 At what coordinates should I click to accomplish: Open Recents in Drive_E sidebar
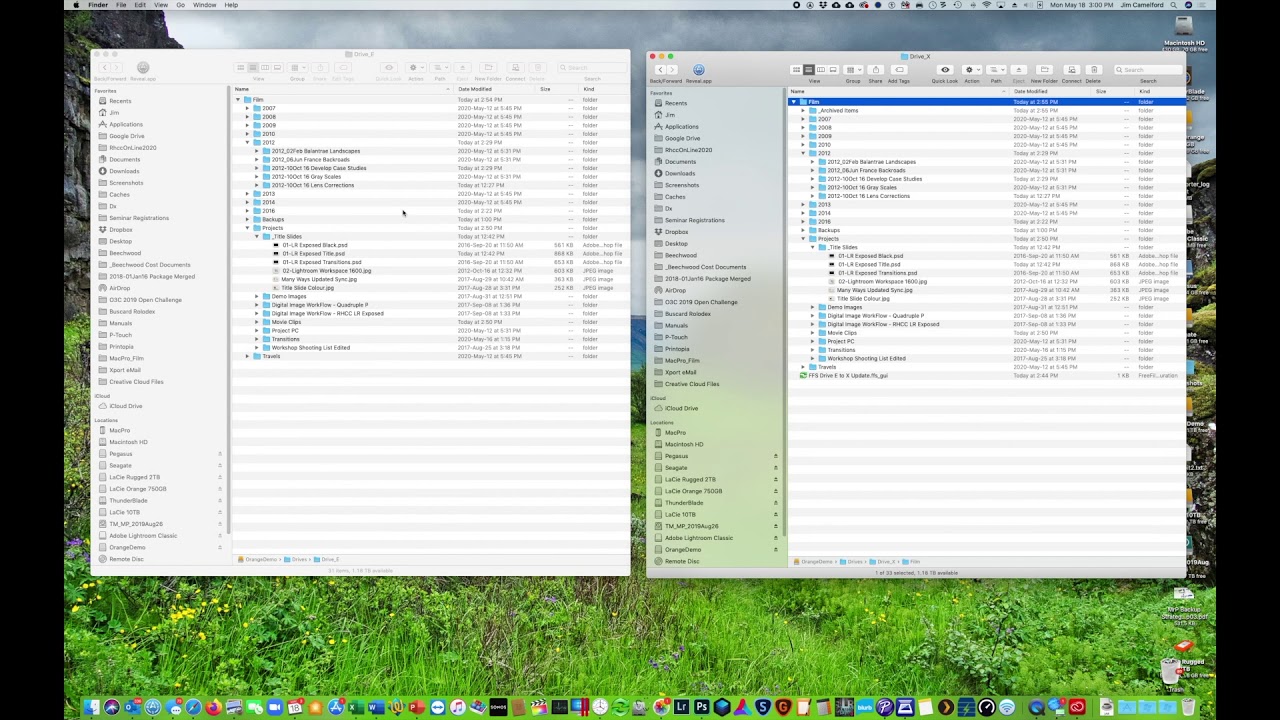coord(120,101)
